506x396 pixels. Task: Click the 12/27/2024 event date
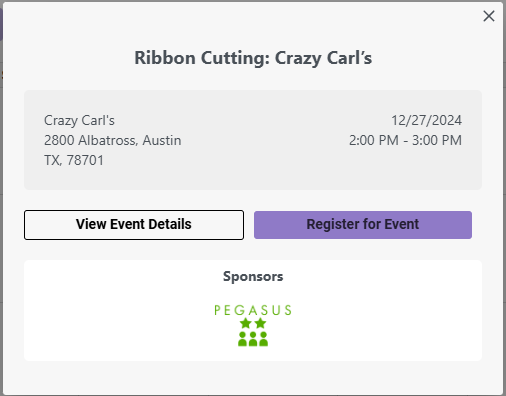(x=426, y=120)
